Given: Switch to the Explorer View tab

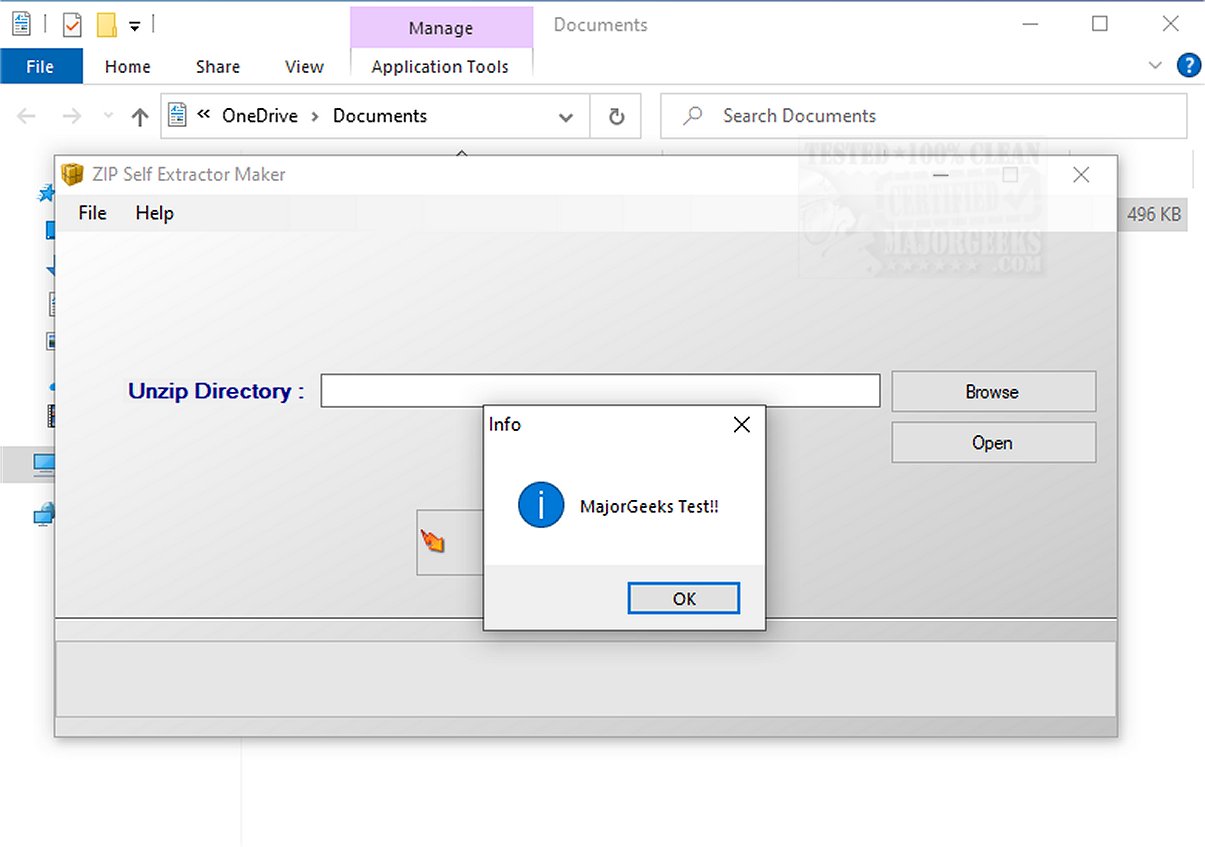Looking at the screenshot, I should click(304, 67).
